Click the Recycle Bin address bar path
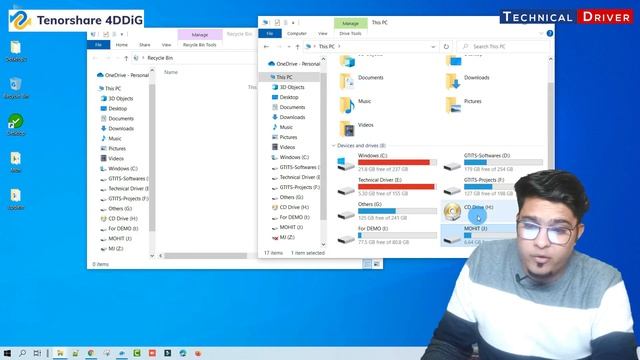Screen dimensions: 640x360 click(160, 58)
